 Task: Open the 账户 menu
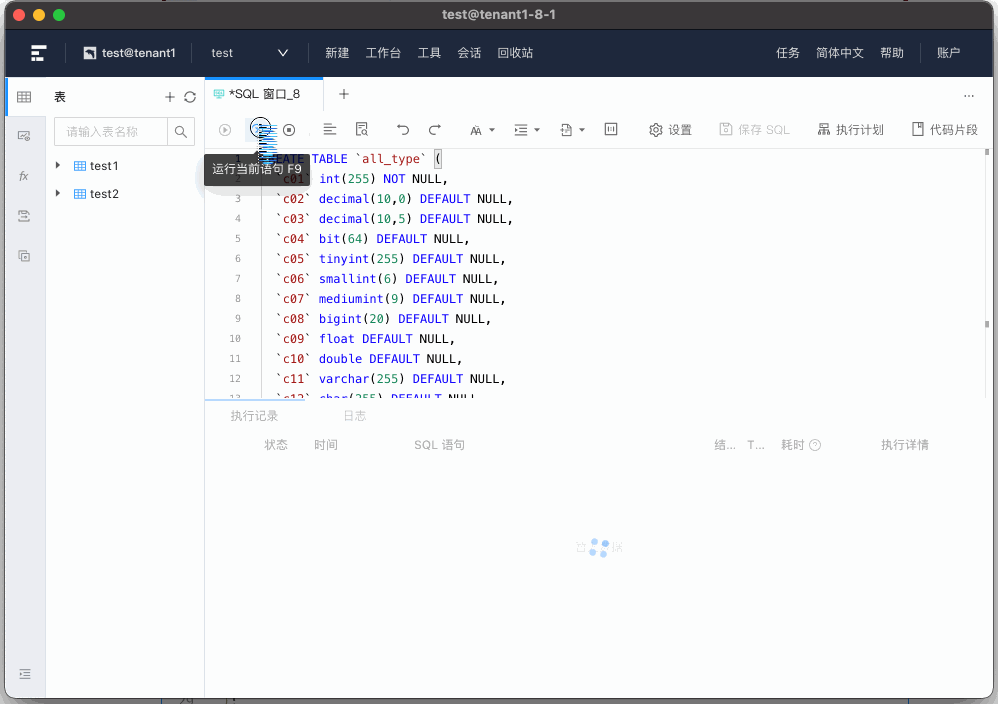click(x=948, y=53)
